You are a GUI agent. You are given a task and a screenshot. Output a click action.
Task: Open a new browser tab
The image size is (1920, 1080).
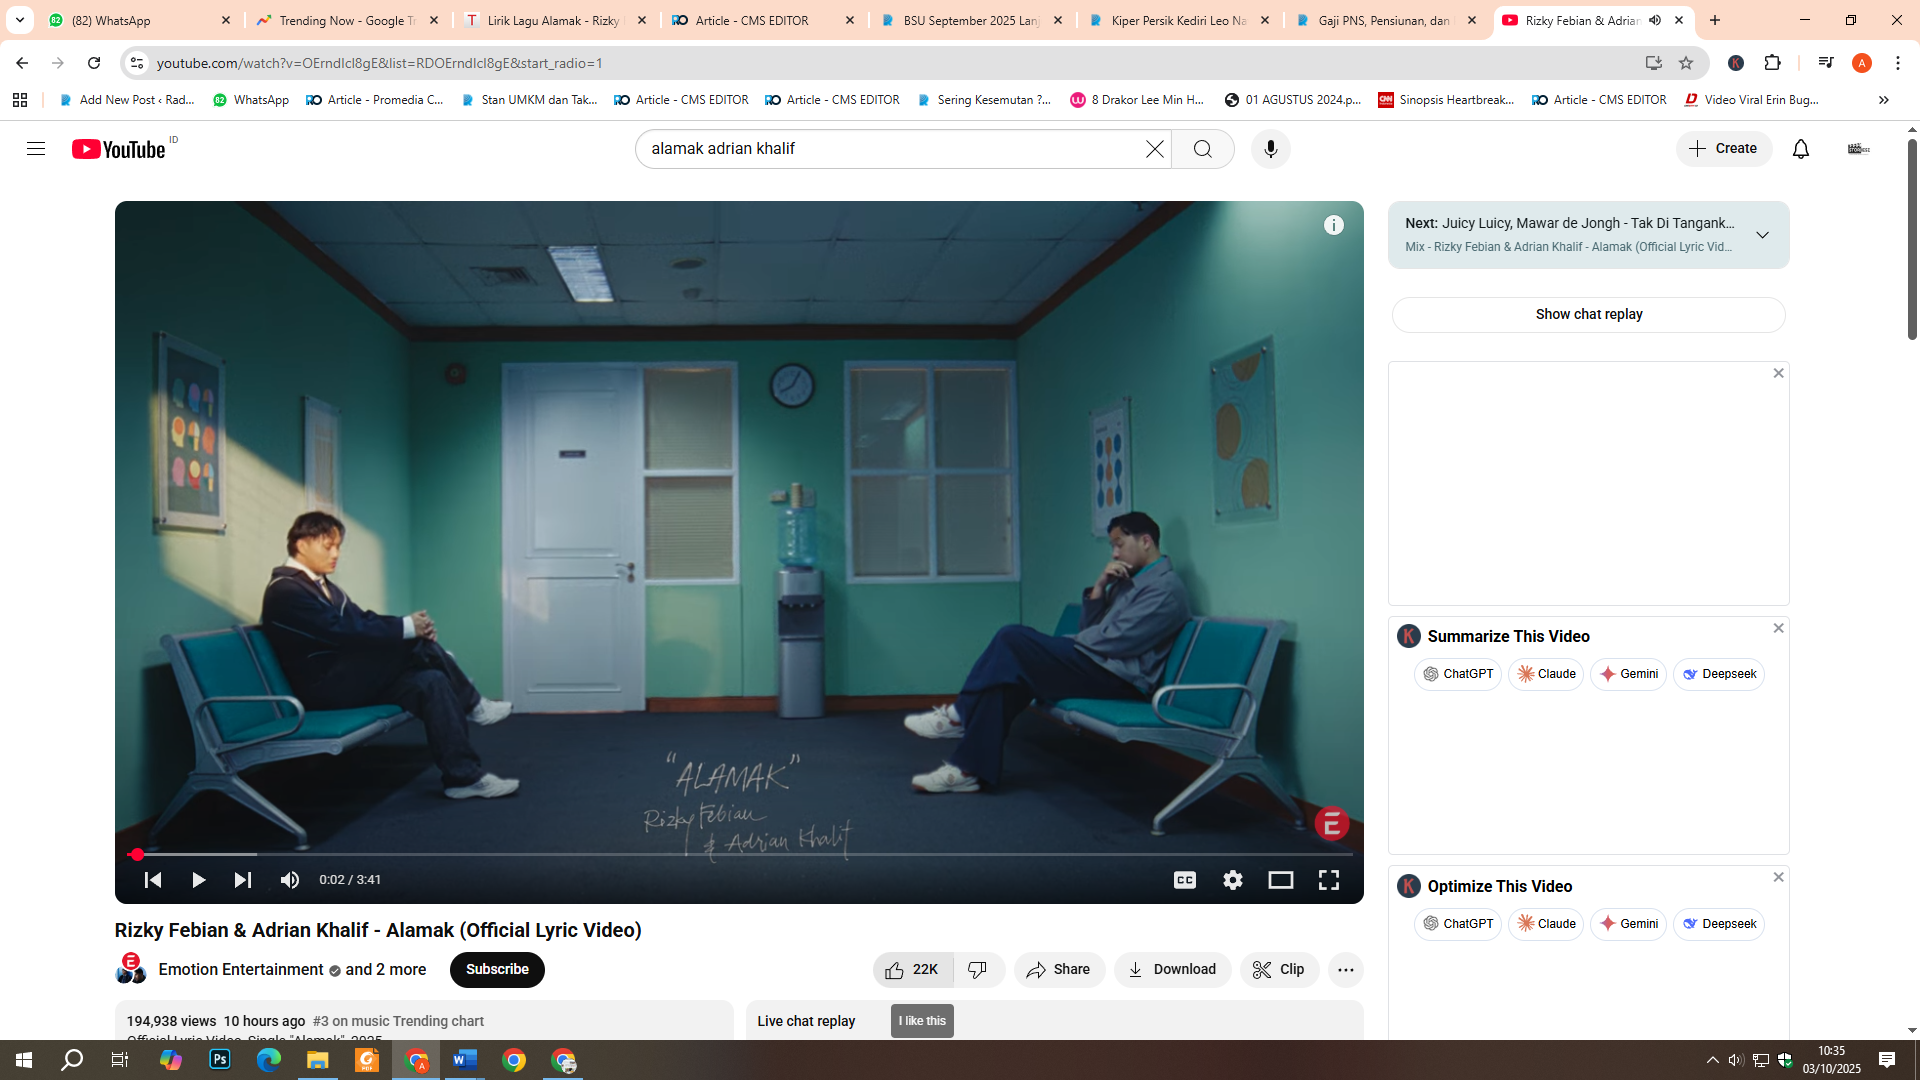1715,20
